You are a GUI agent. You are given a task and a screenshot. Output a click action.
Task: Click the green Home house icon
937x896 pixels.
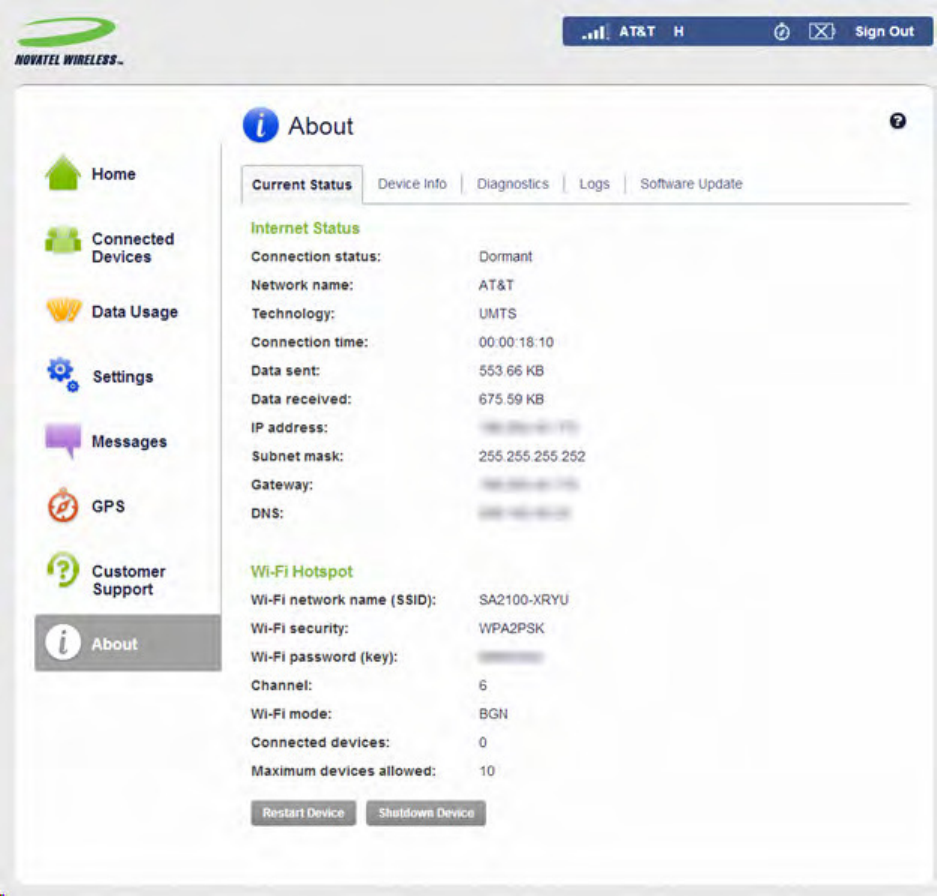click(x=63, y=173)
